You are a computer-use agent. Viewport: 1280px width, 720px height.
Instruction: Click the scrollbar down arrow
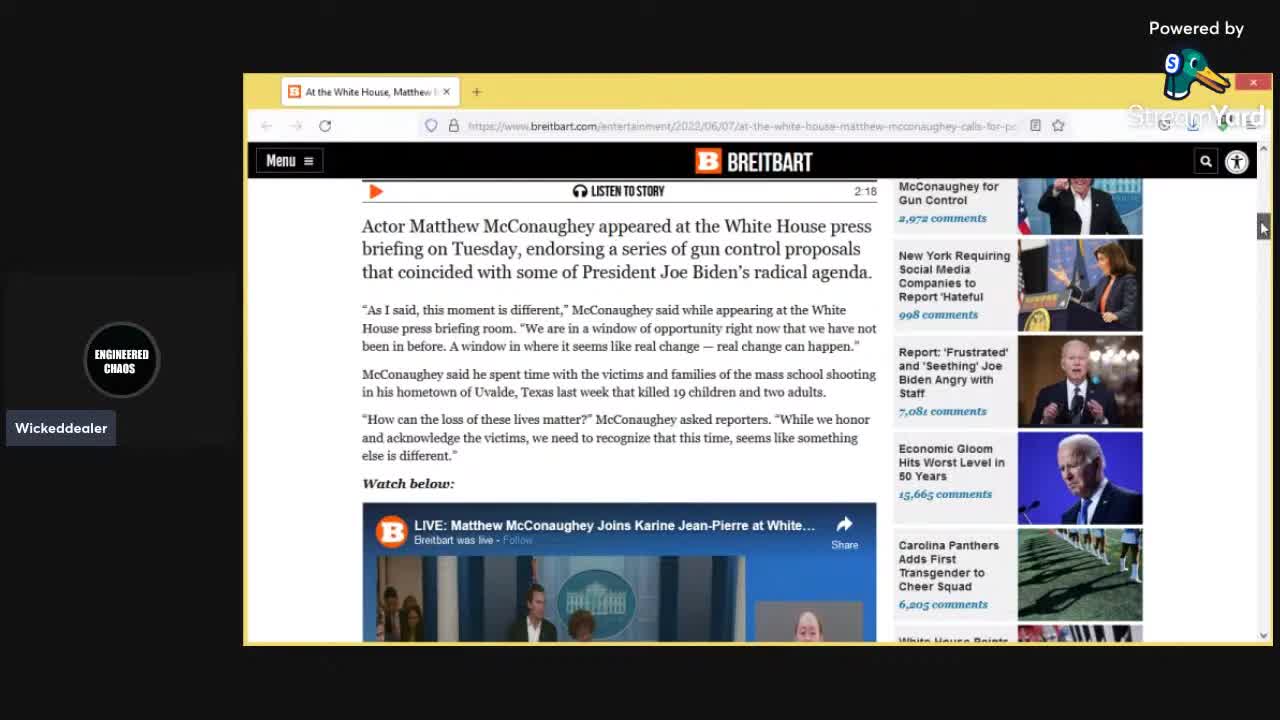click(x=1263, y=635)
